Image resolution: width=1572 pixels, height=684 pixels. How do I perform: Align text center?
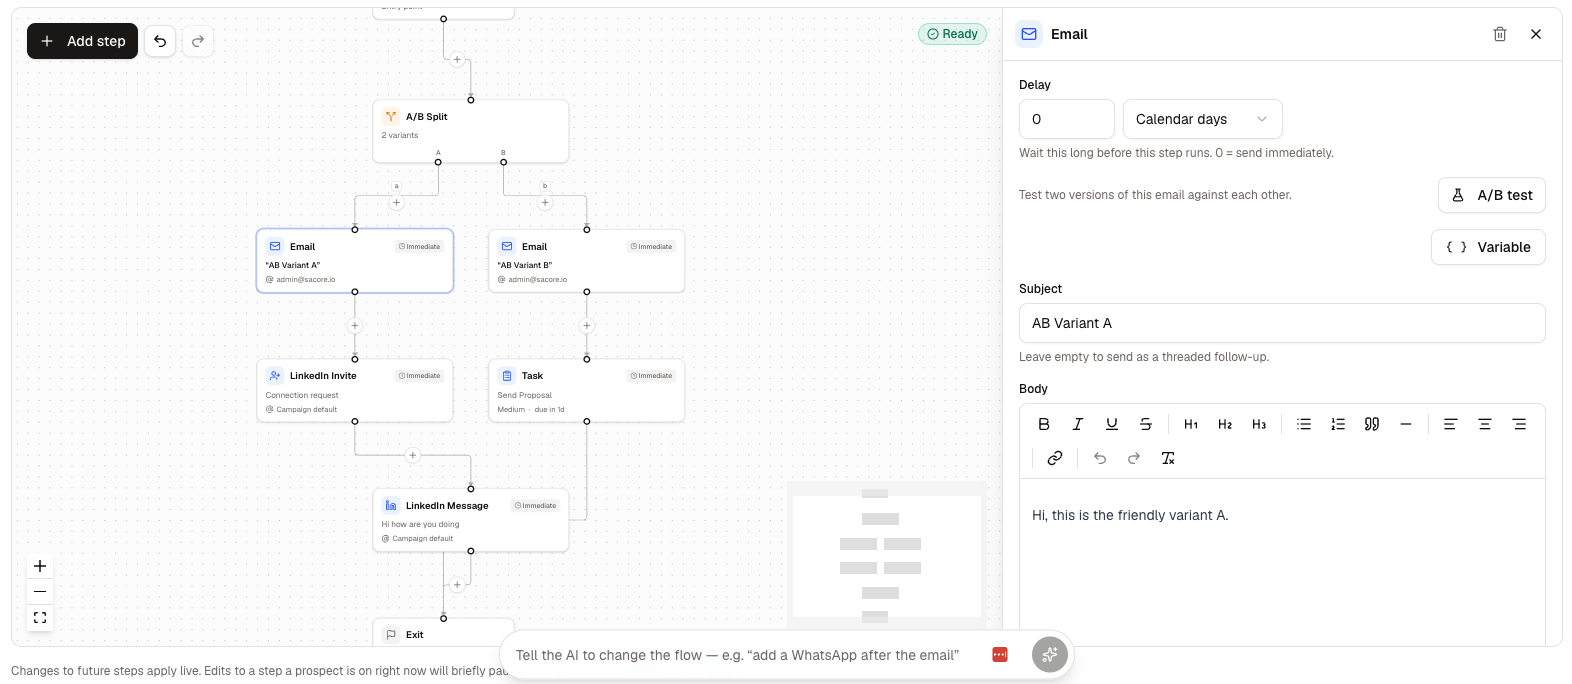(1485, 424)
